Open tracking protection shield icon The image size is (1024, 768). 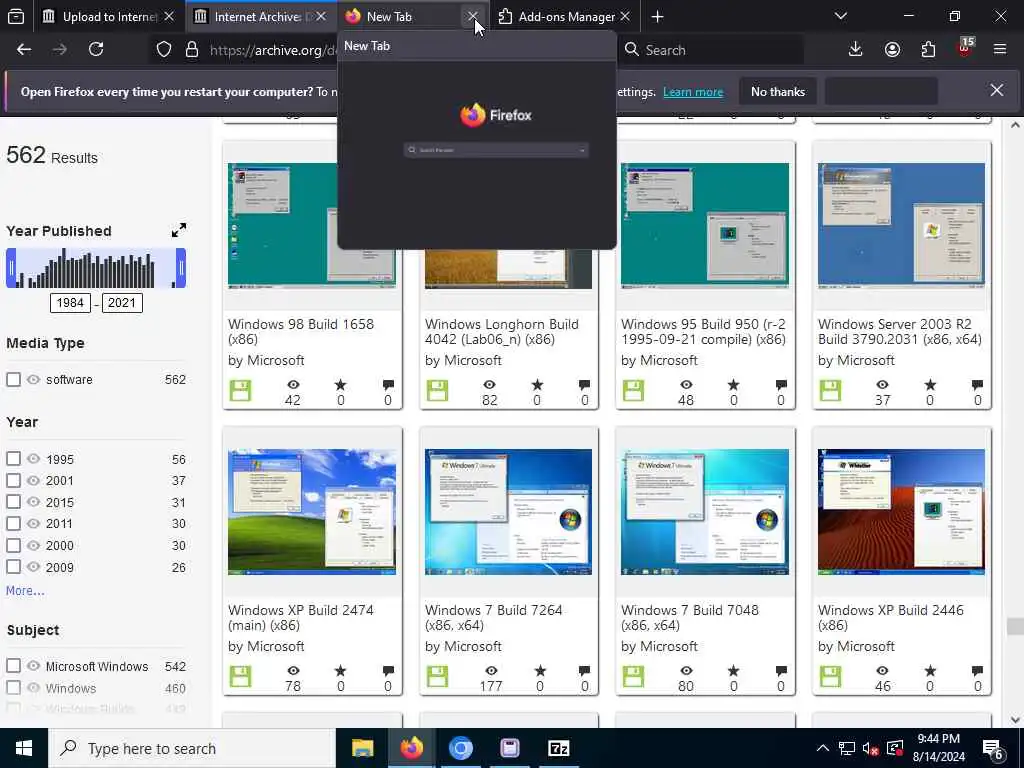pyautogui.click(x=164, y=50)
